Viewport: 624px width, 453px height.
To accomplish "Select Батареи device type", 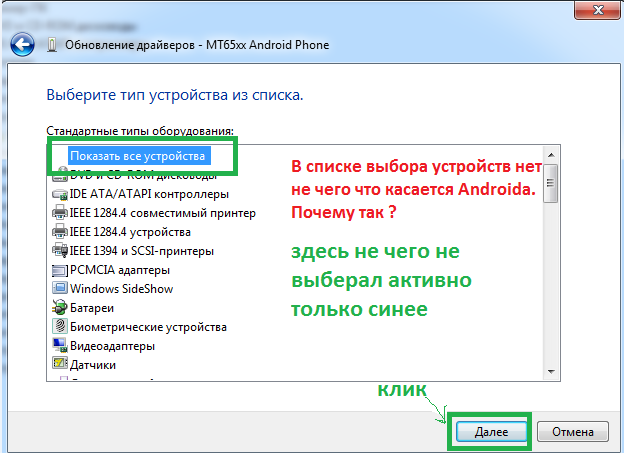I will (92, 308).
